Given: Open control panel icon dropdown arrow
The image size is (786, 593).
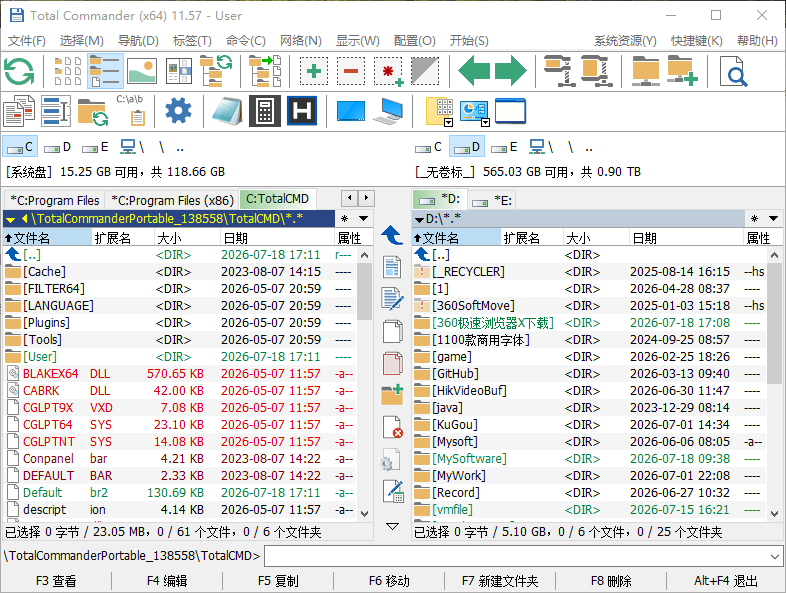Looking at the screenshot, I should [x=485, y=122].
